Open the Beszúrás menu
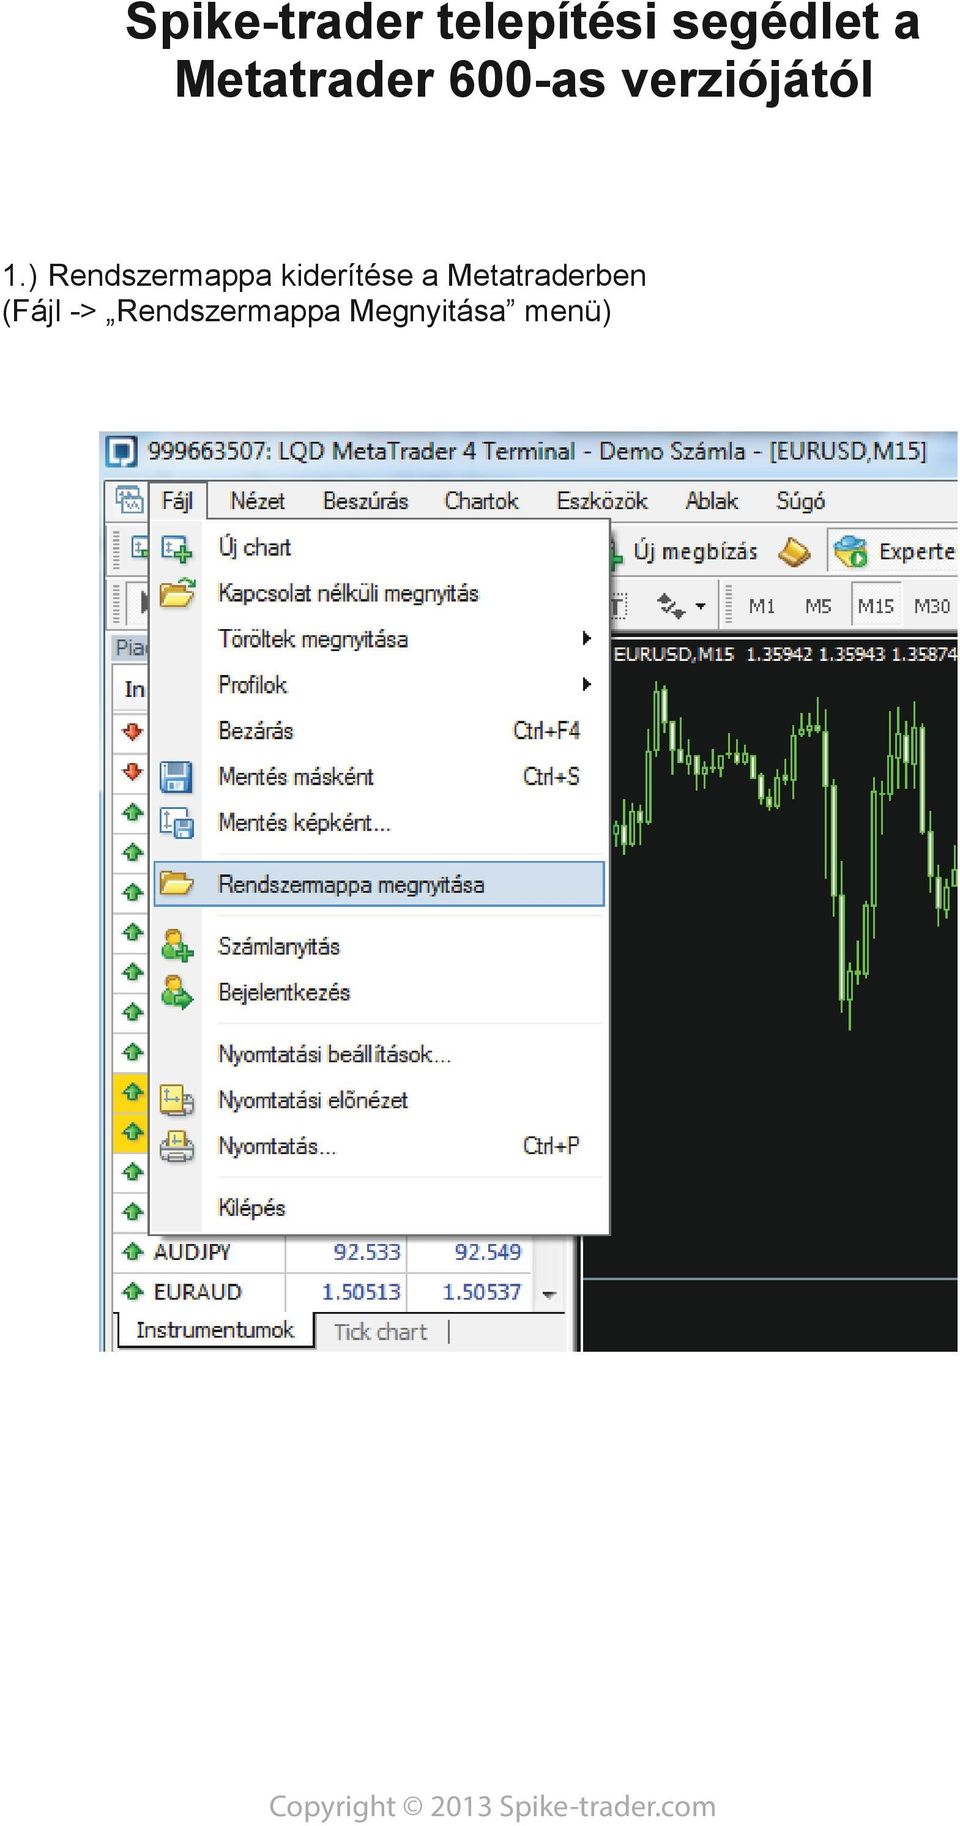Image resolution: width=960 pixels, height=1826 pixels. [365, 501]
